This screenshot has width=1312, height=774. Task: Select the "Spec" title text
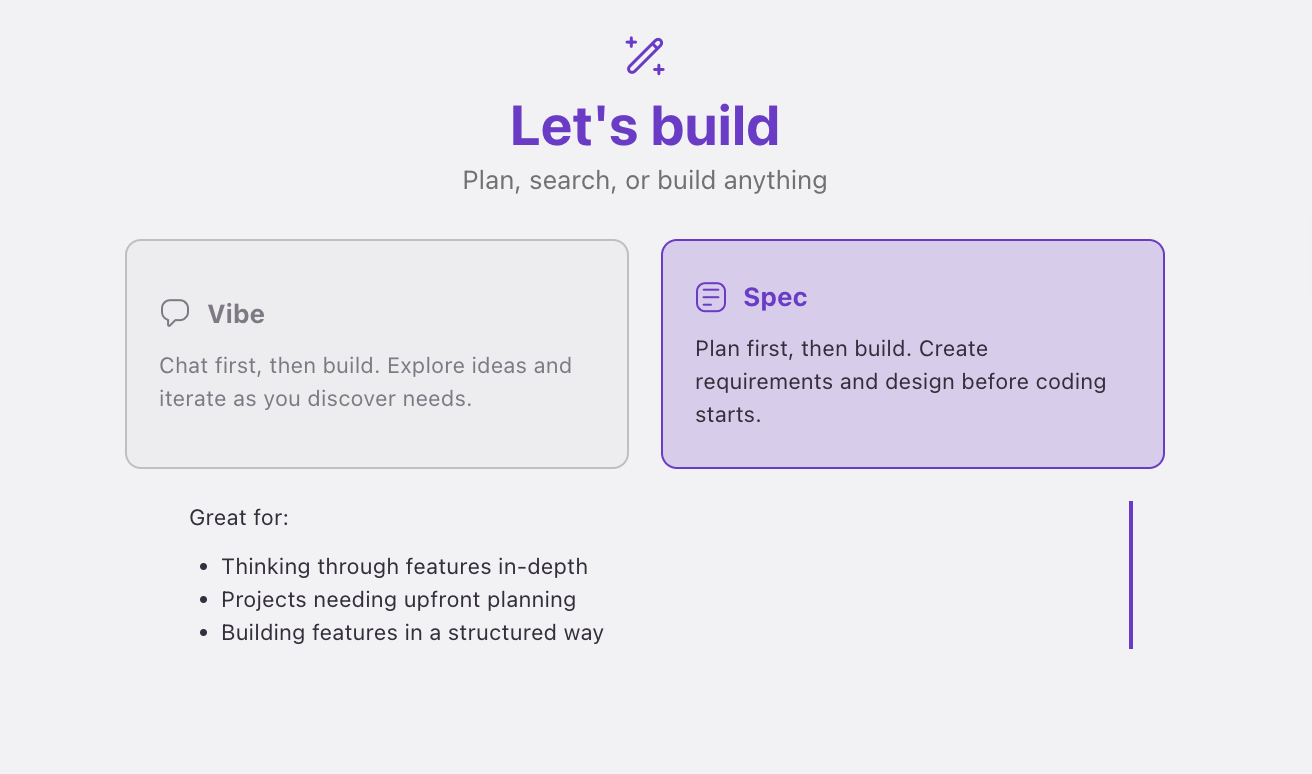(775, 297)
